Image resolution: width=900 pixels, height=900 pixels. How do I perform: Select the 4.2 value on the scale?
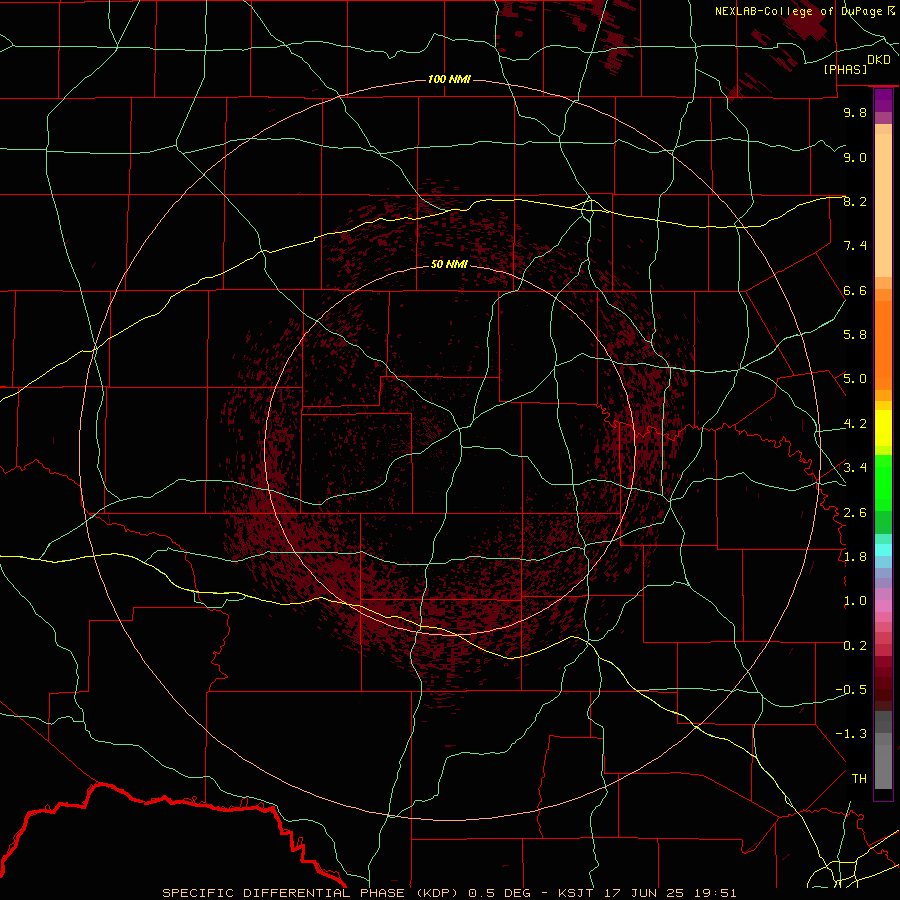coord(855,424)
